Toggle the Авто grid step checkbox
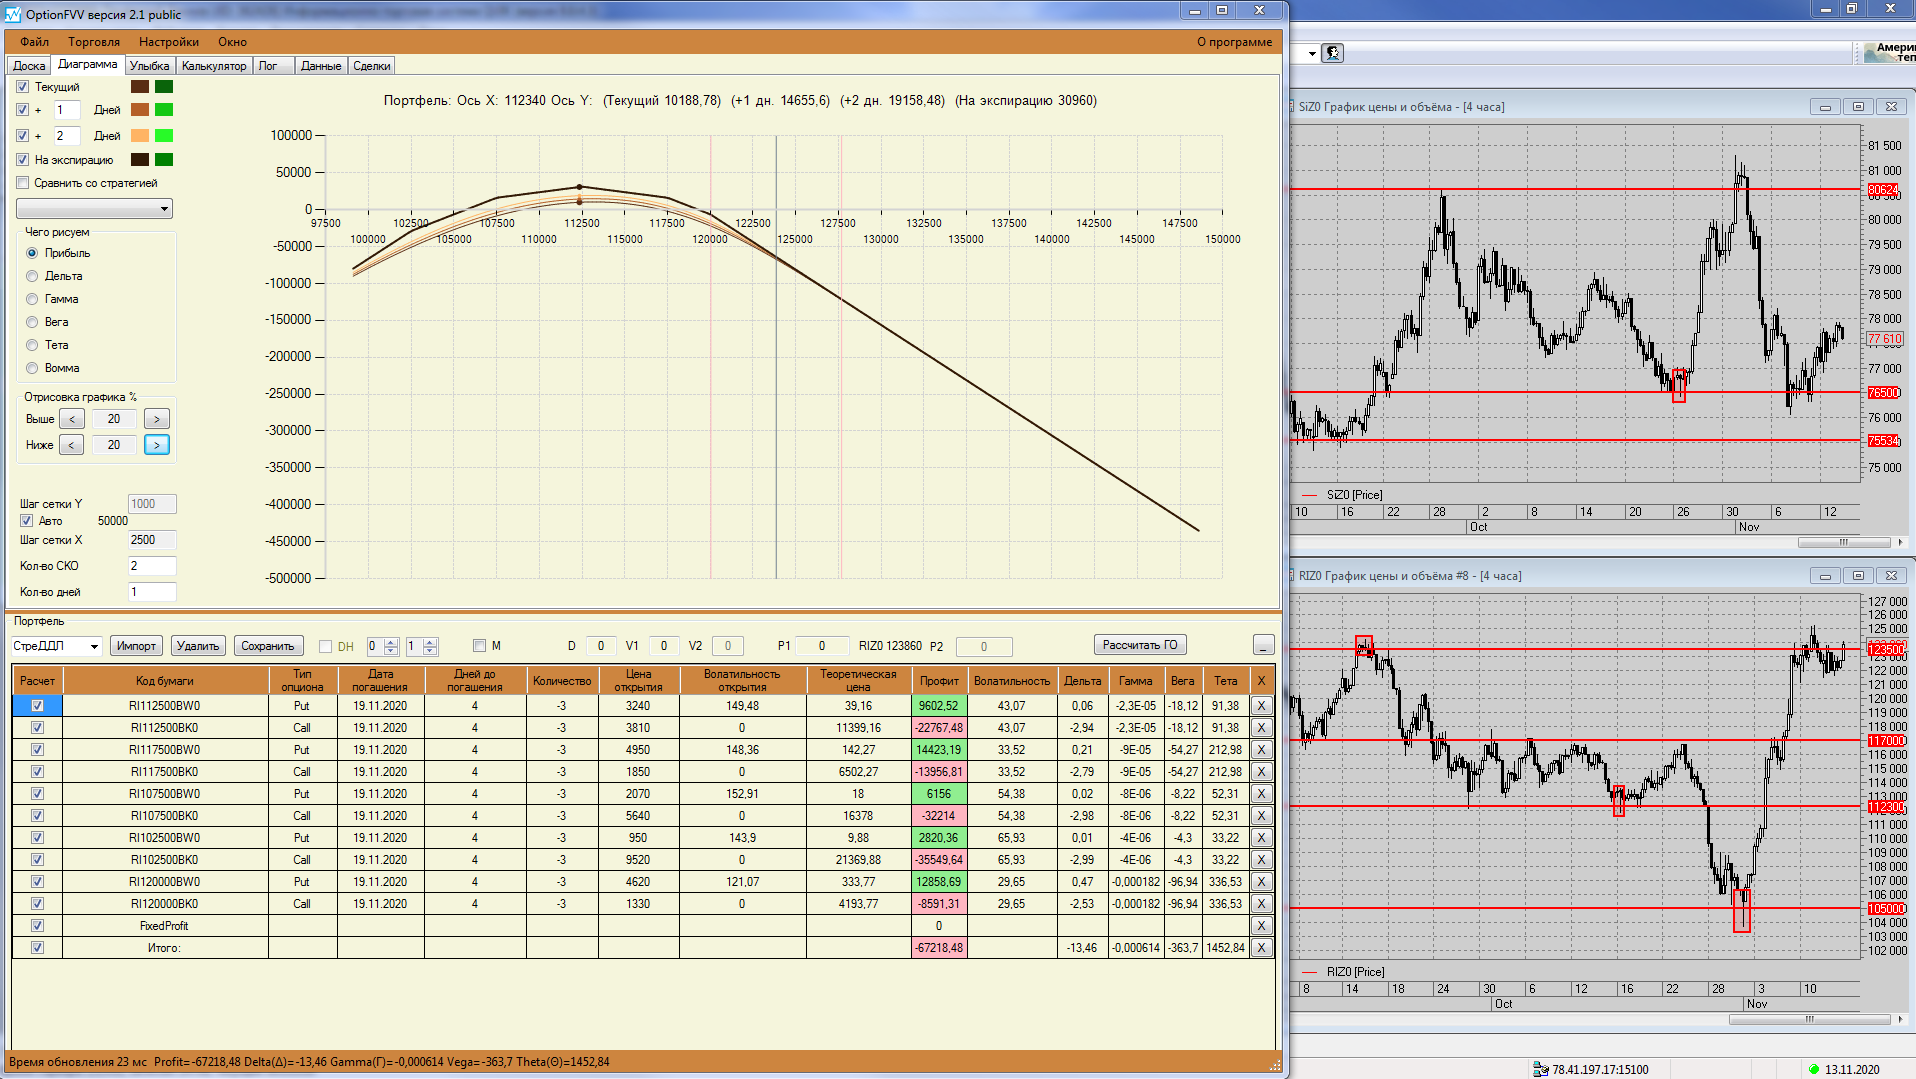The height and width of the screenshot is (1079, 1916). [x=27, y=521]
